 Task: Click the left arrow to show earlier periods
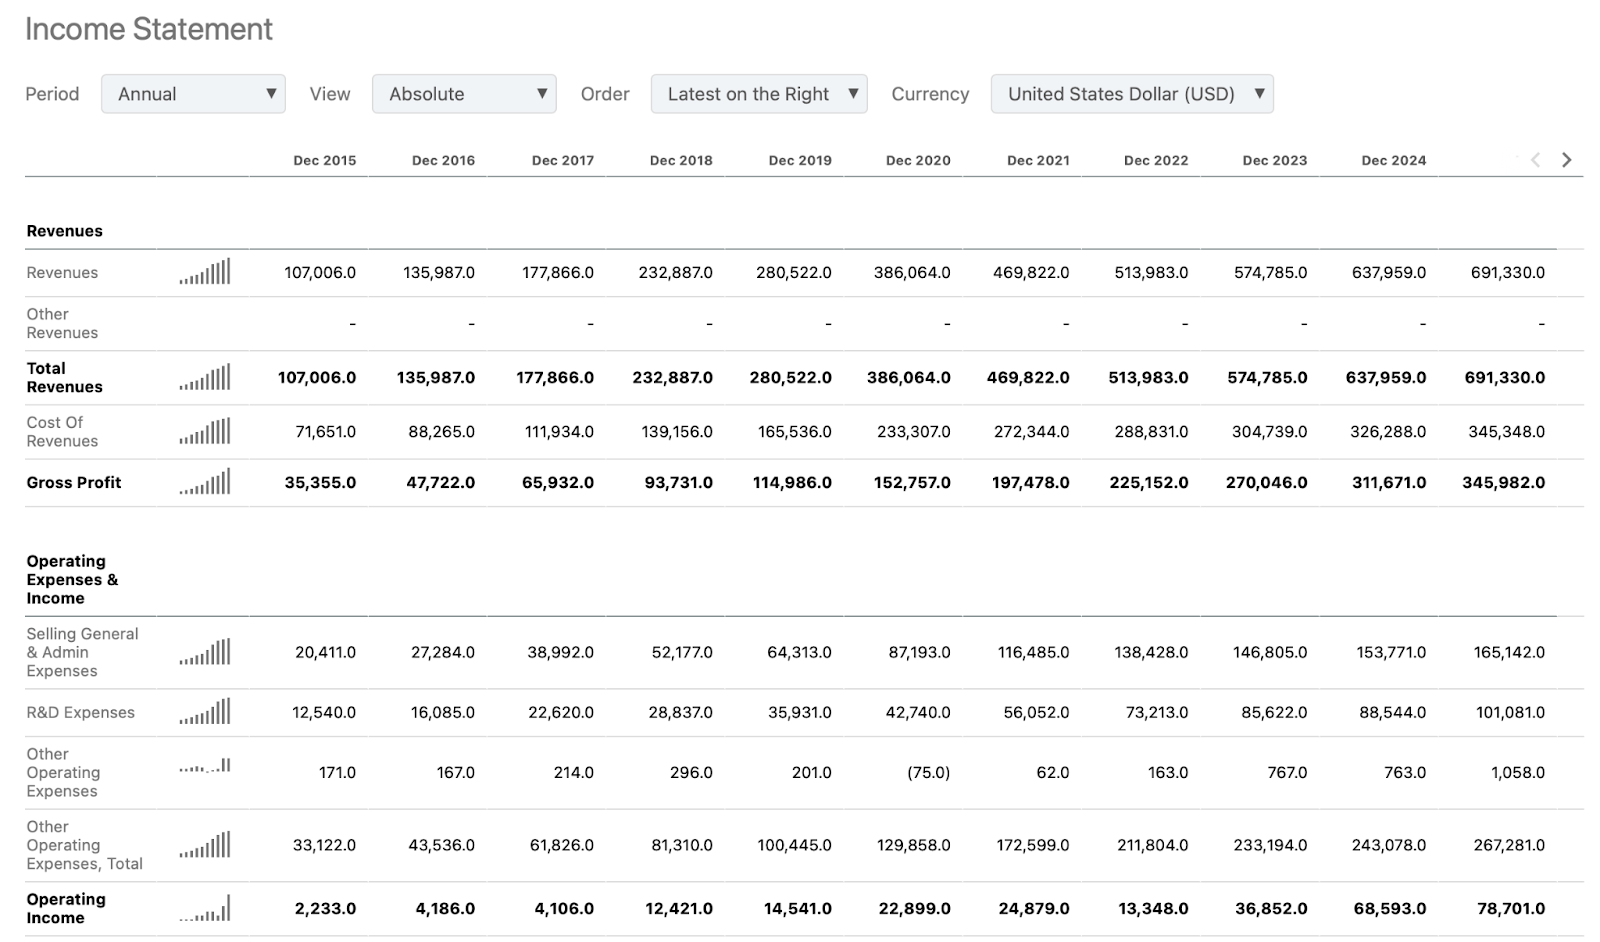1536,160
